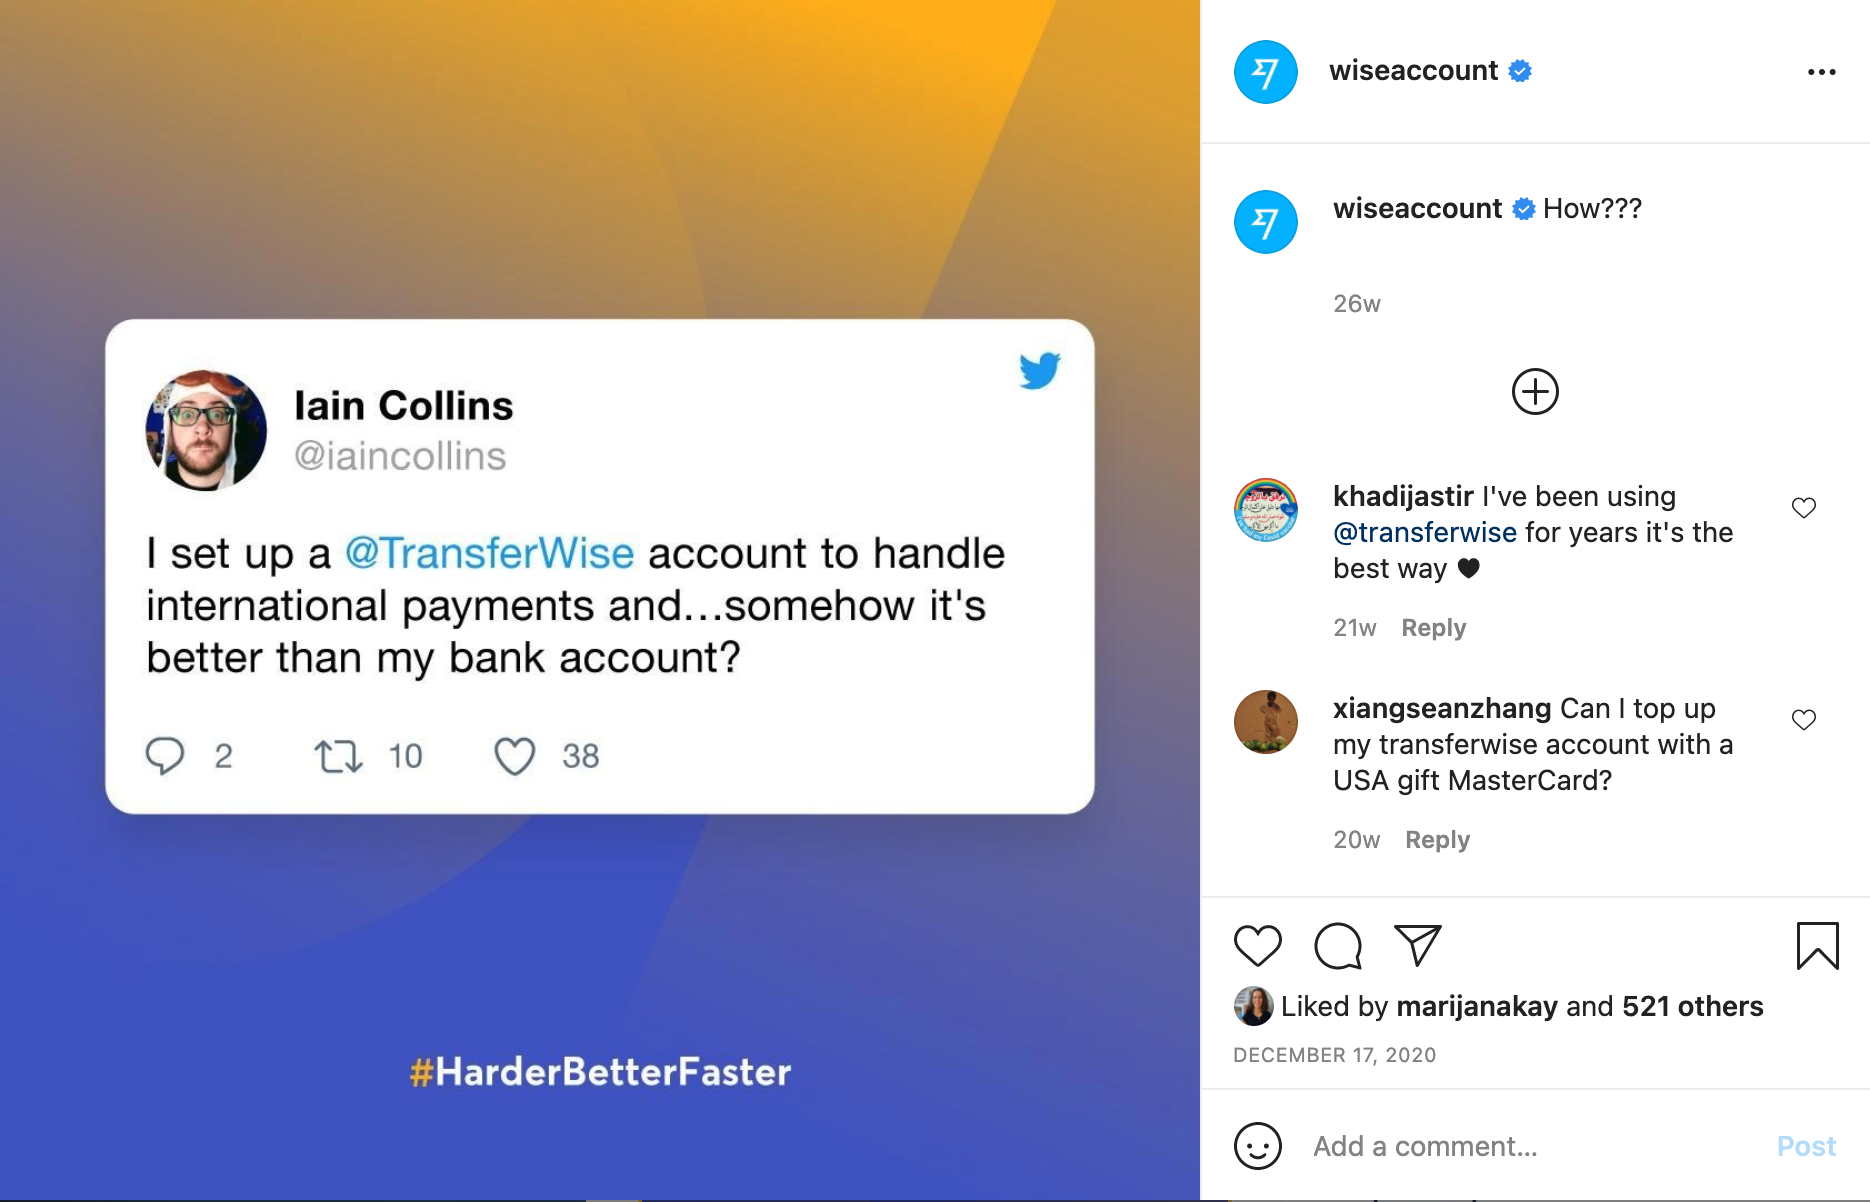Open the emoji picker smiley icon
Screen dimensions: 1870x1202
1257,1146
